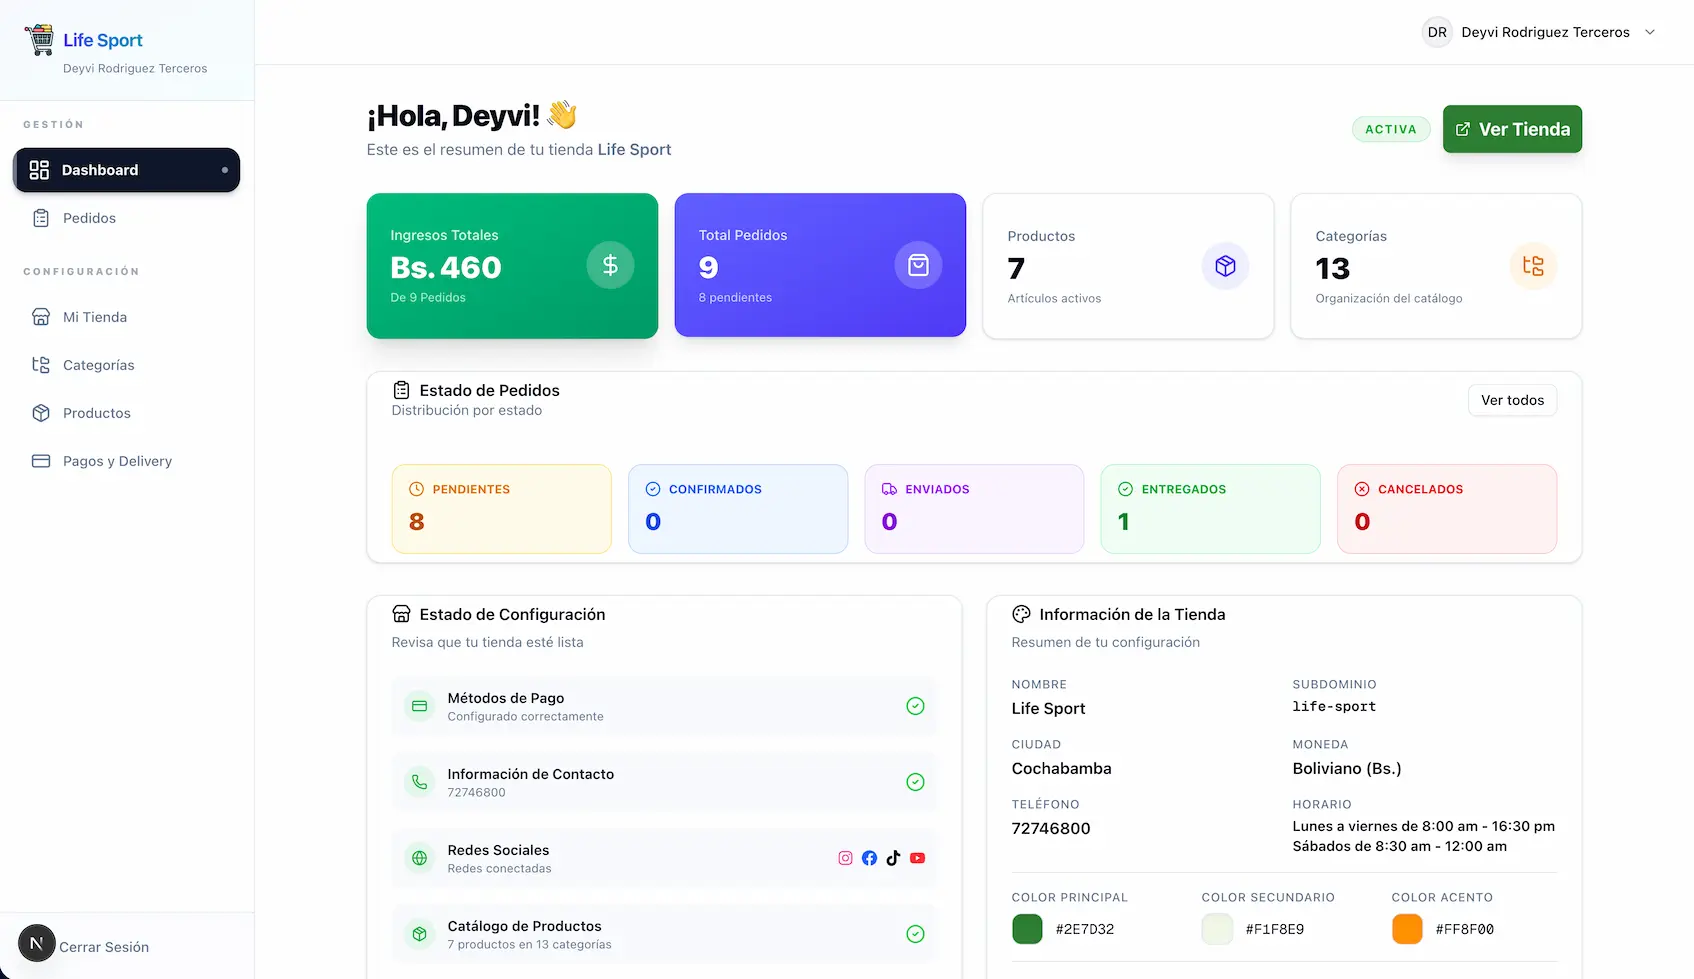Click the DR avatar in the header
Image resolution: width=1694 pixels, height=979 pixels.
pyautogui.click(x=1437, y=32)
